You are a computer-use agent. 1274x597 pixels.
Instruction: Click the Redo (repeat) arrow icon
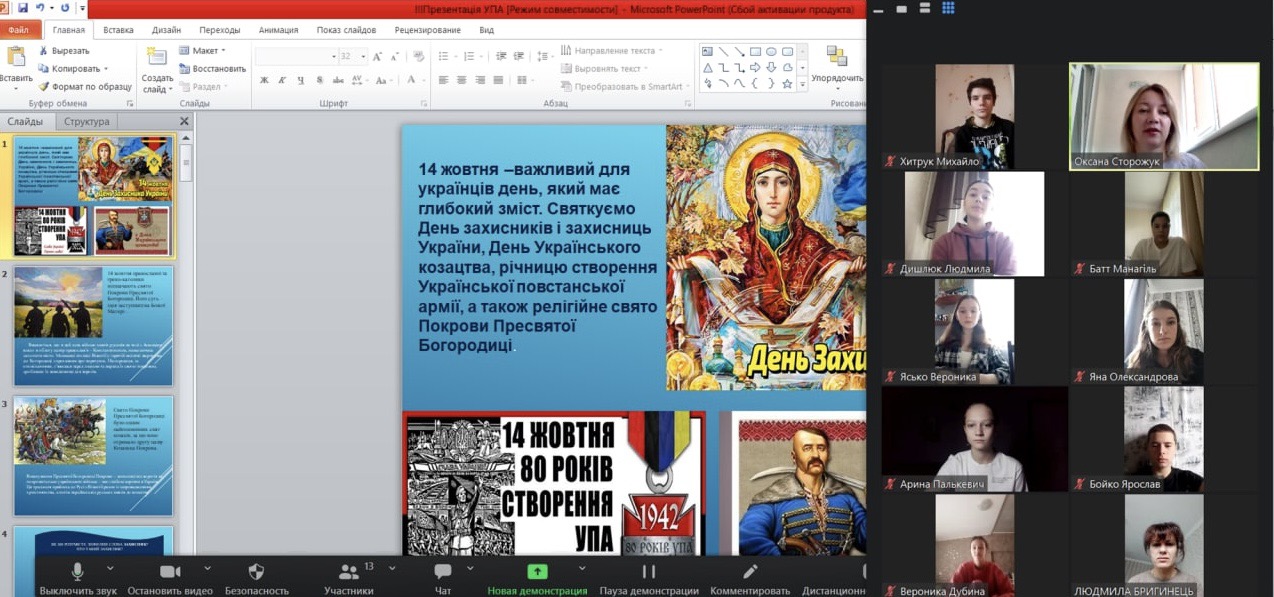64,8
